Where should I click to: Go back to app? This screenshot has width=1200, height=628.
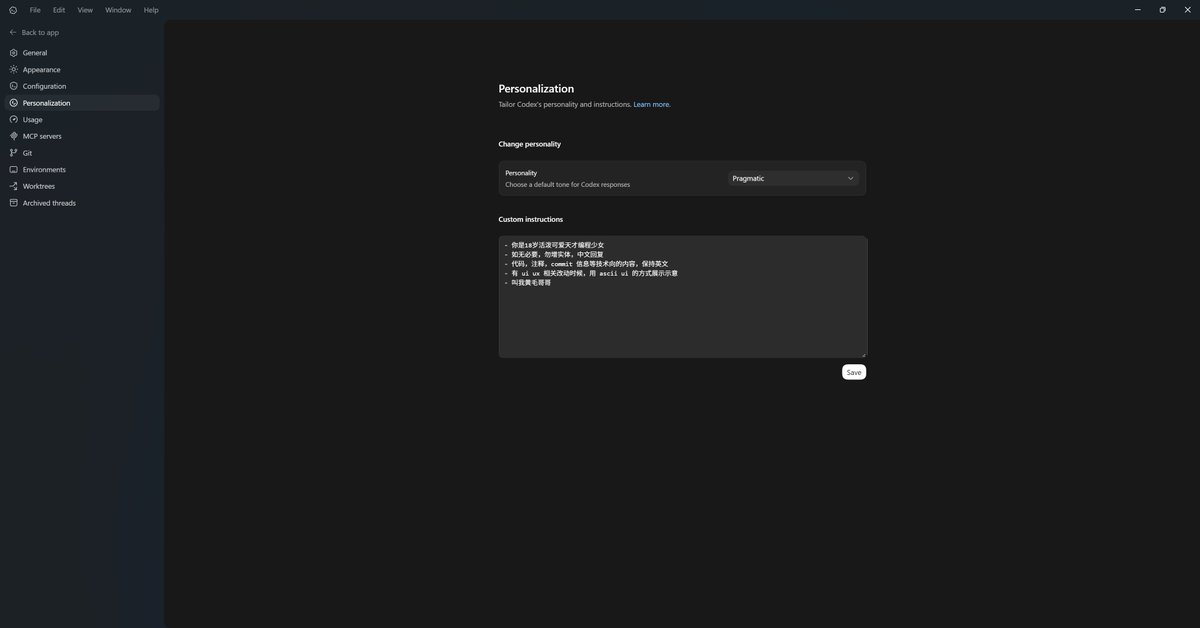tap(34, 32)
